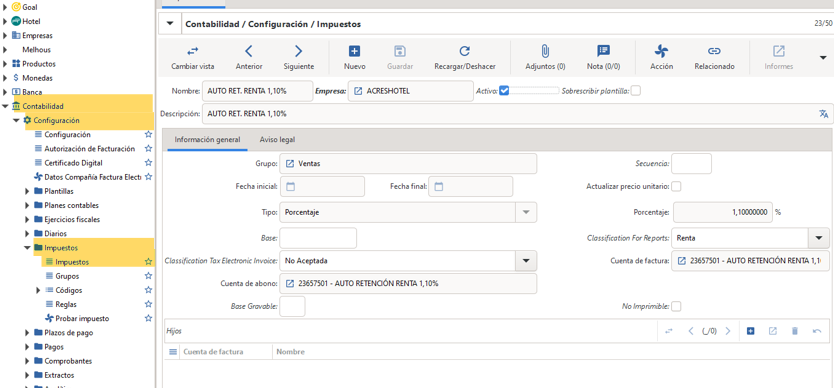Open the tab menu arrow beside Contabilidad title
834x388 pixels.
pos(170,23)
